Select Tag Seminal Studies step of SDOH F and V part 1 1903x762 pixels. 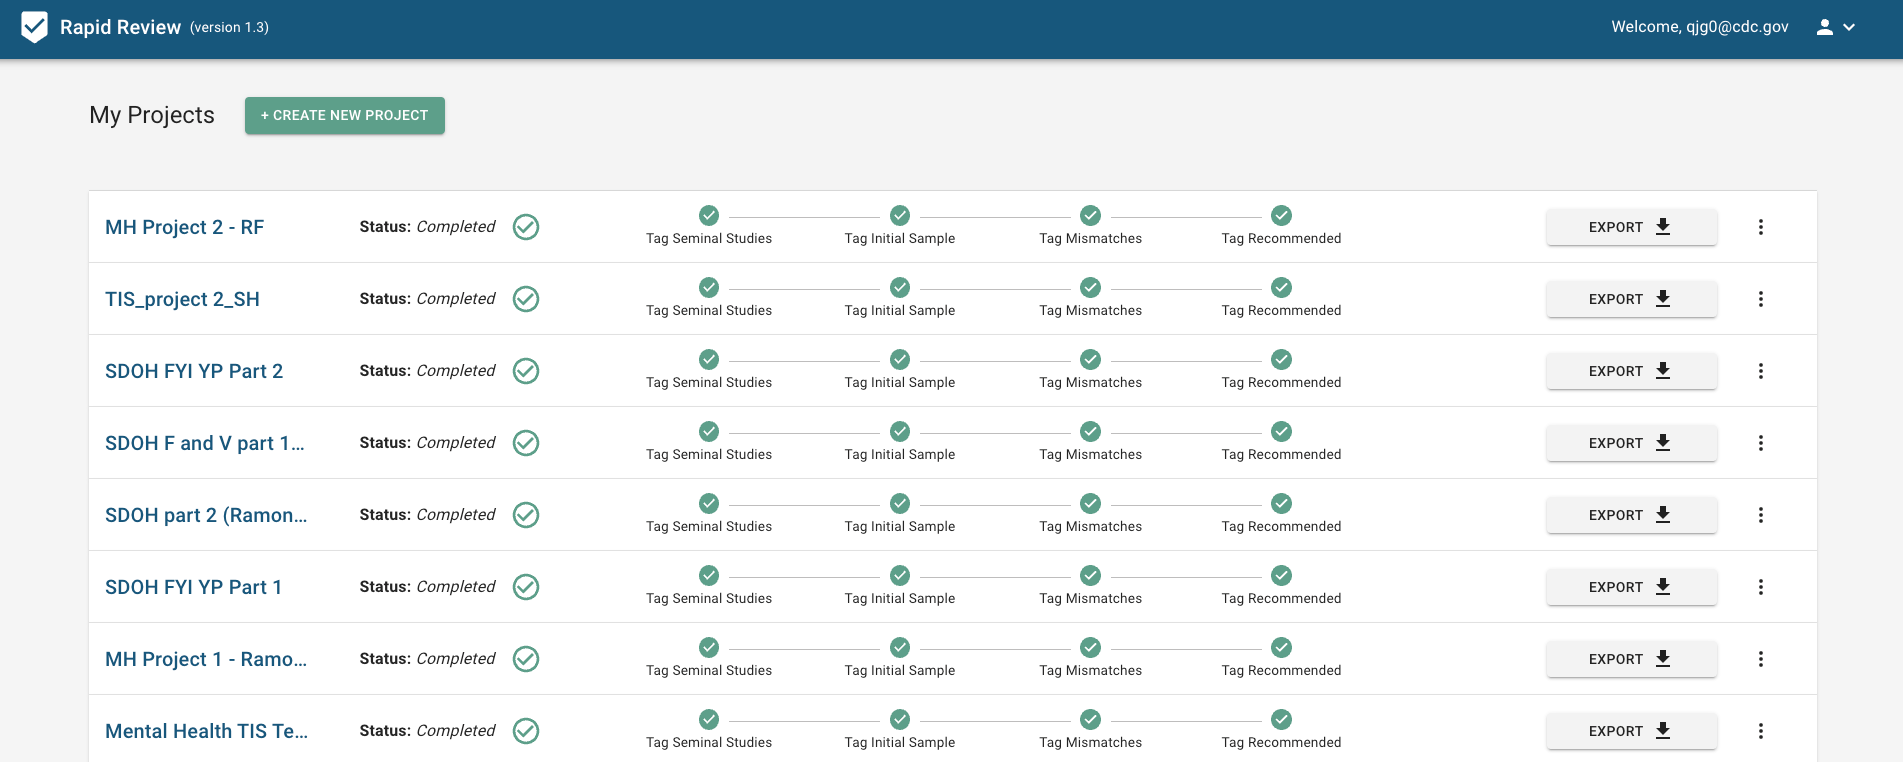(x=709, y=442)
